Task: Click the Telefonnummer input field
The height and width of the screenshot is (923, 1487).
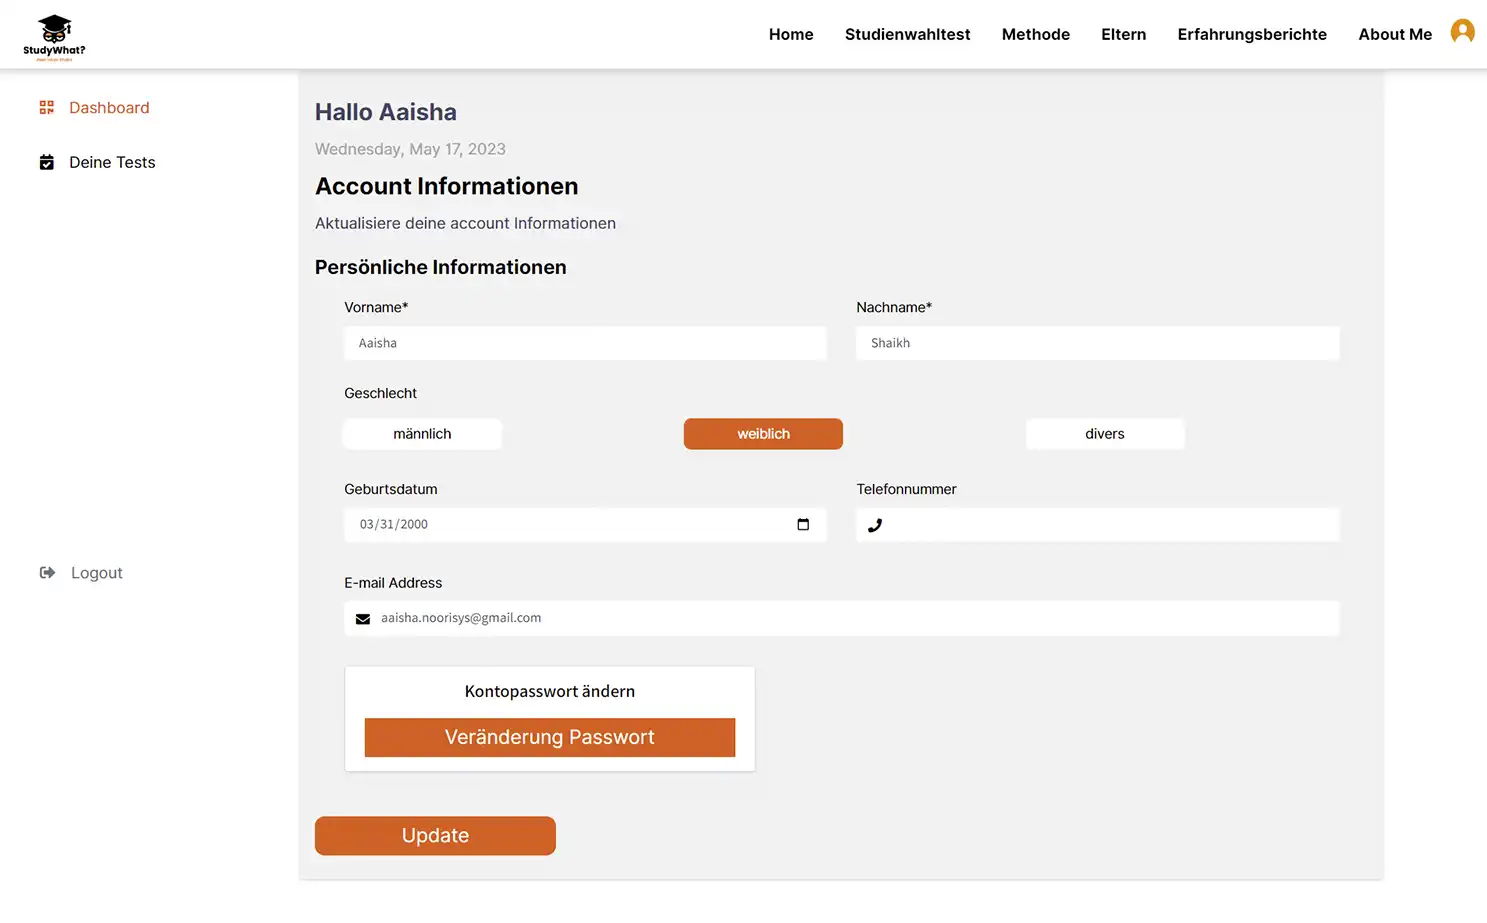Action: coord(1097,524)
